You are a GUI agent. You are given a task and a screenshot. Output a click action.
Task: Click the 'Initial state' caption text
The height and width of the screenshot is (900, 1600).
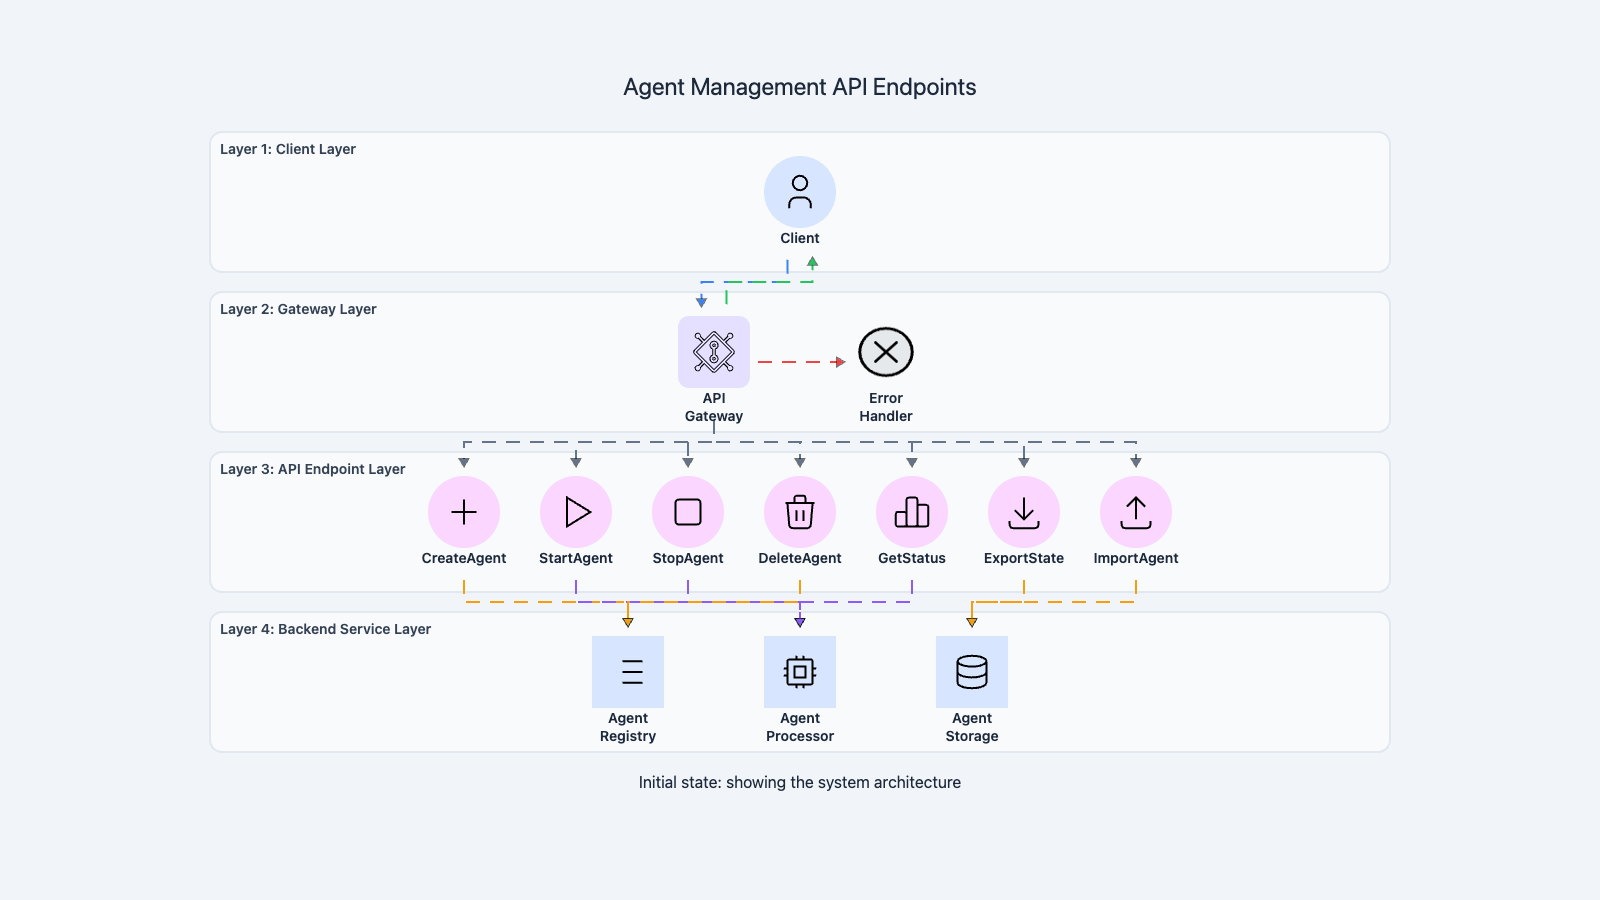click(800, 782)
